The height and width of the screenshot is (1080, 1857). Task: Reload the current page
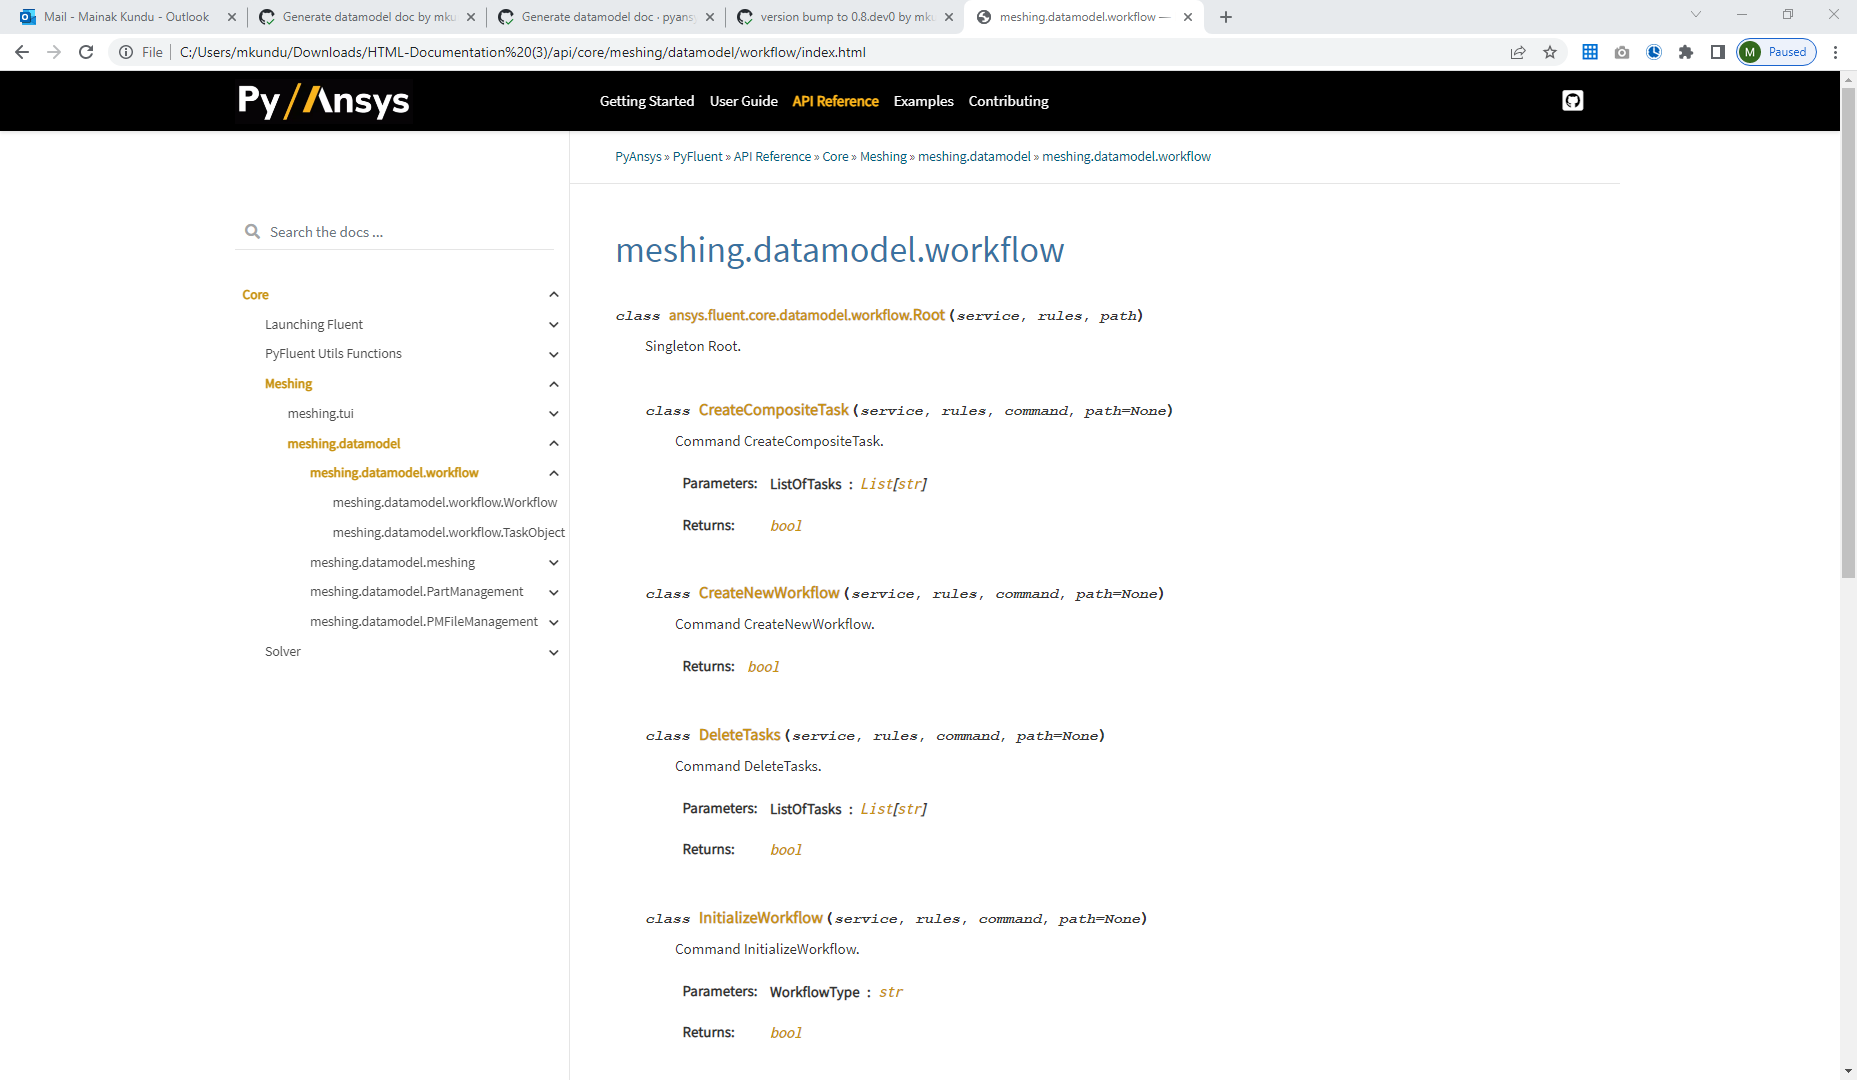86,52
